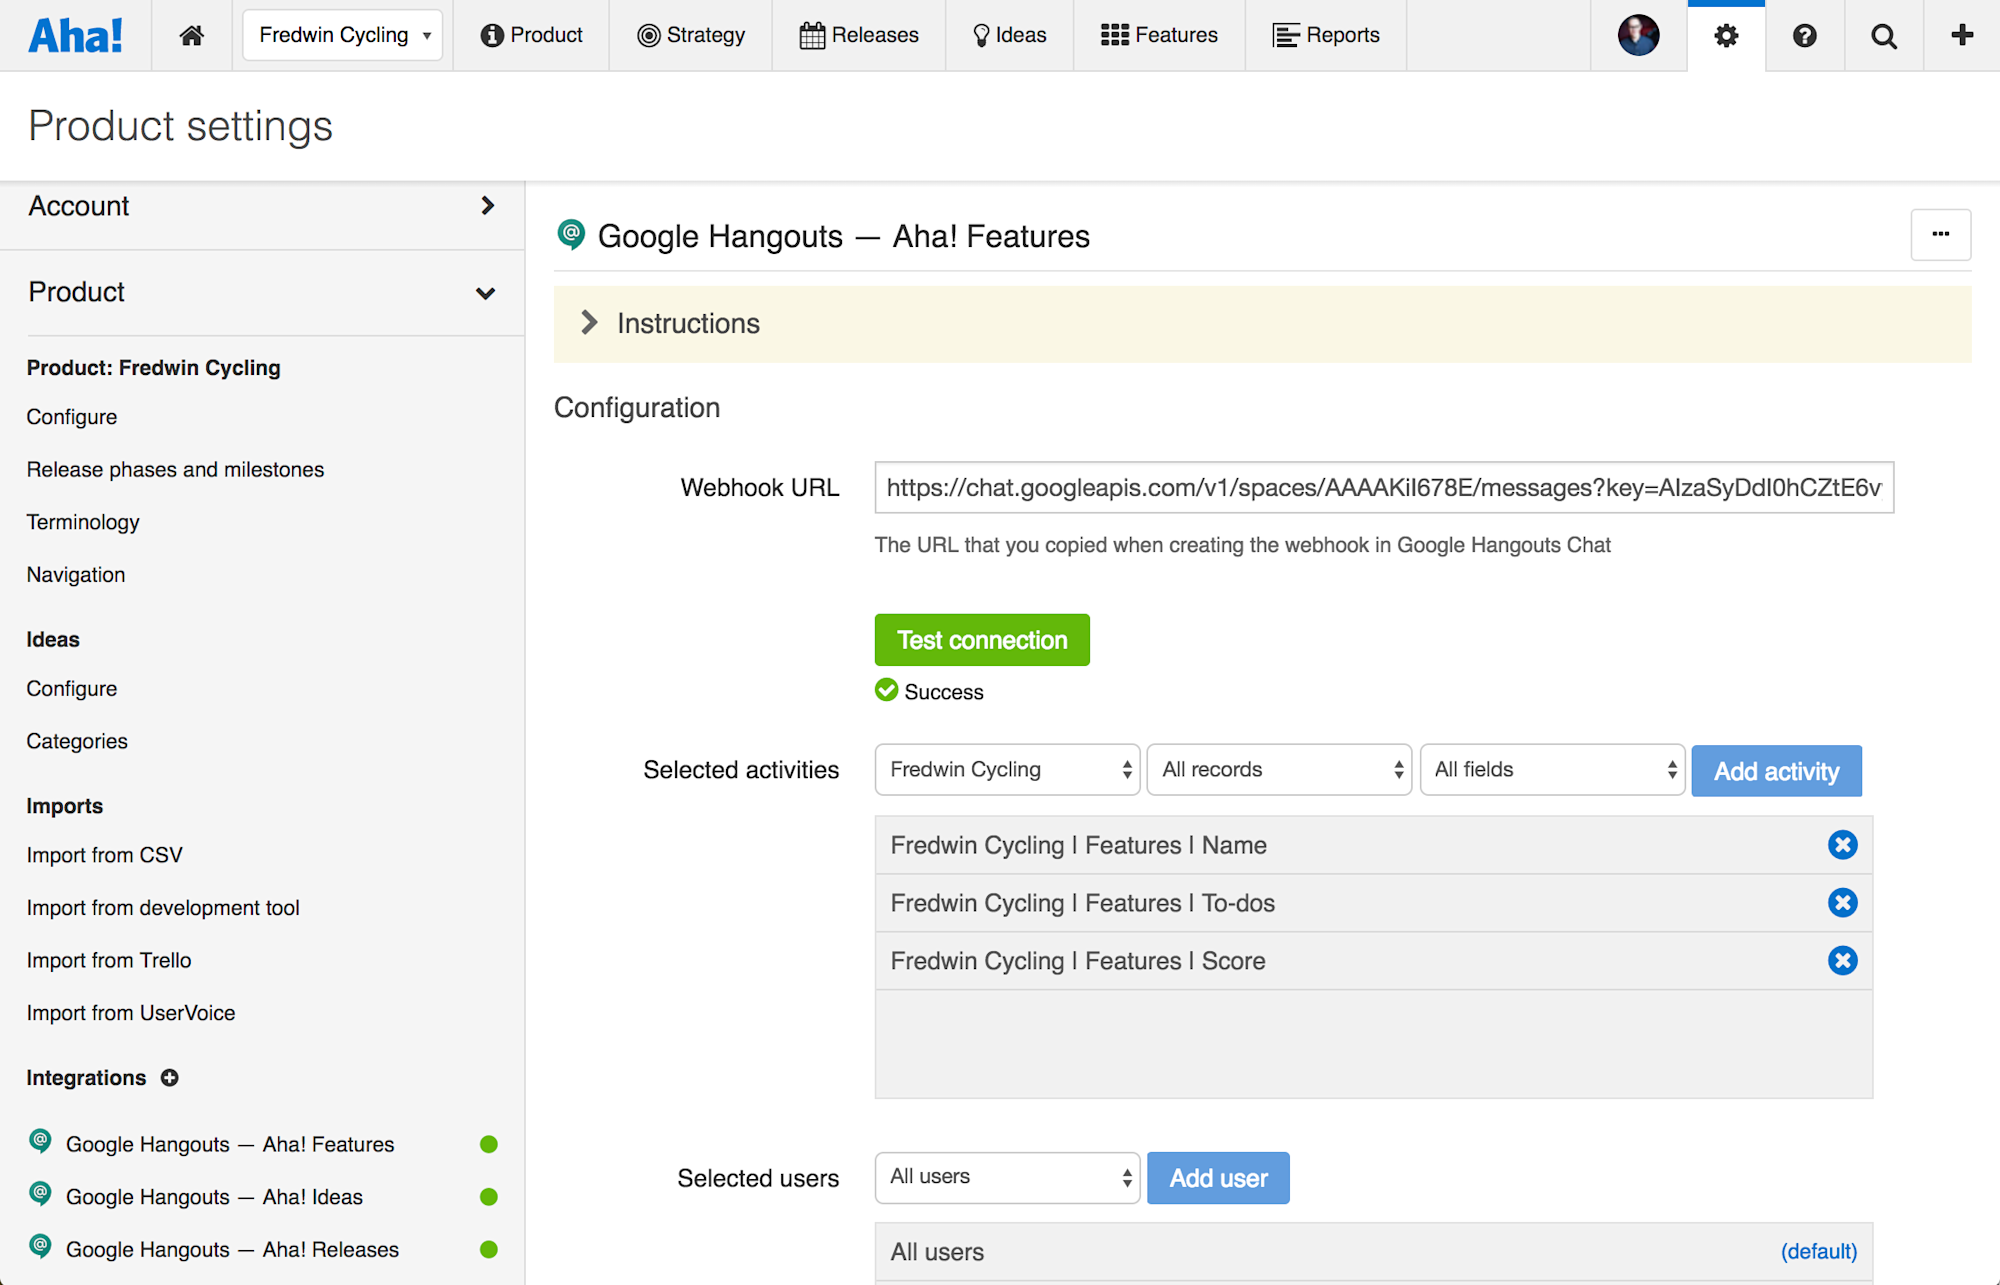Click the Test connection button
This screenshot has width=2000, height=1285.
pos(981,640)
